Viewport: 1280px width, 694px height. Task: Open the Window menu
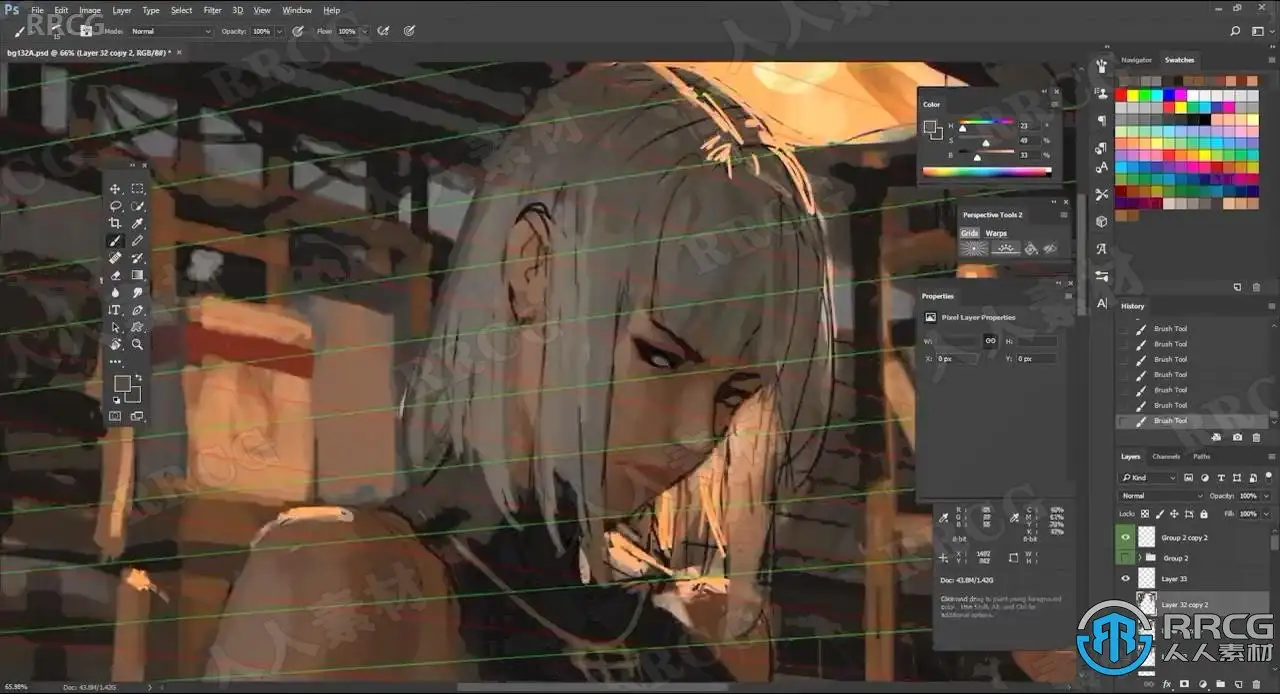pos(297,10)
